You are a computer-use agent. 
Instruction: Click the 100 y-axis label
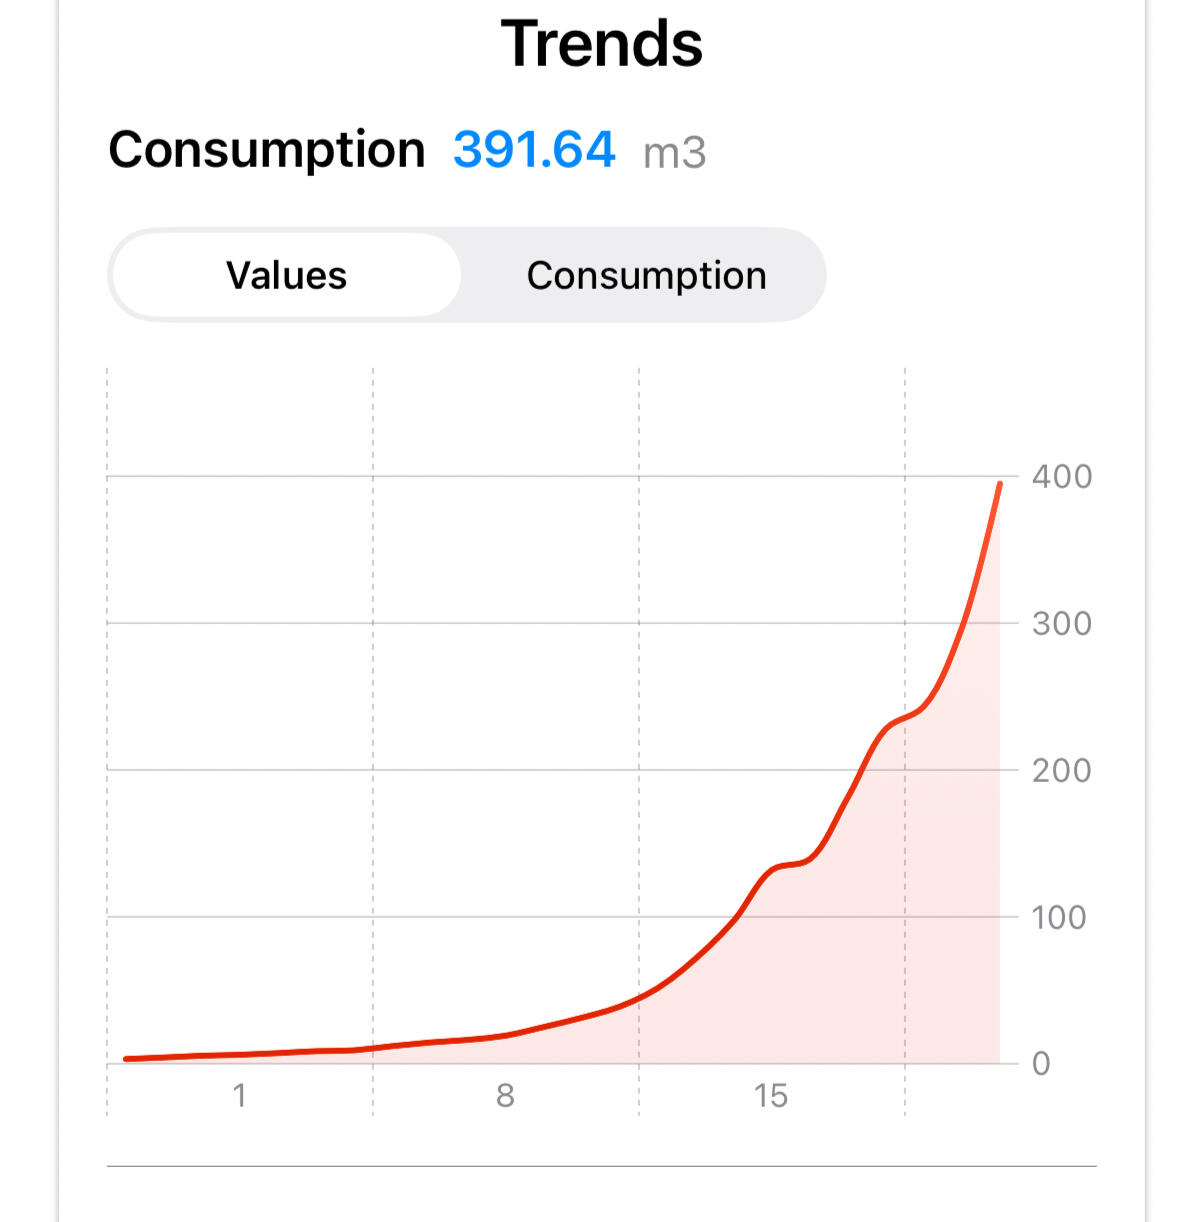click(1058, 917)
